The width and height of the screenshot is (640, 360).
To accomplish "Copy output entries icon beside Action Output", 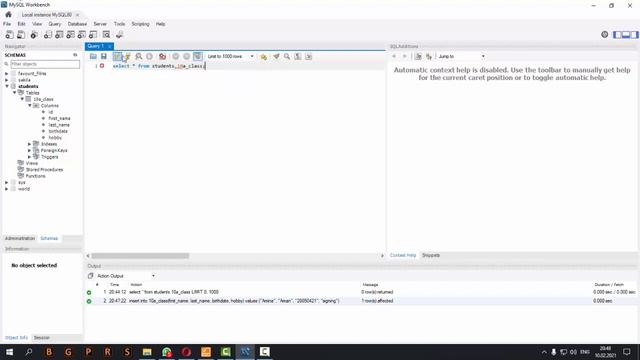I will tap(91, 276).
